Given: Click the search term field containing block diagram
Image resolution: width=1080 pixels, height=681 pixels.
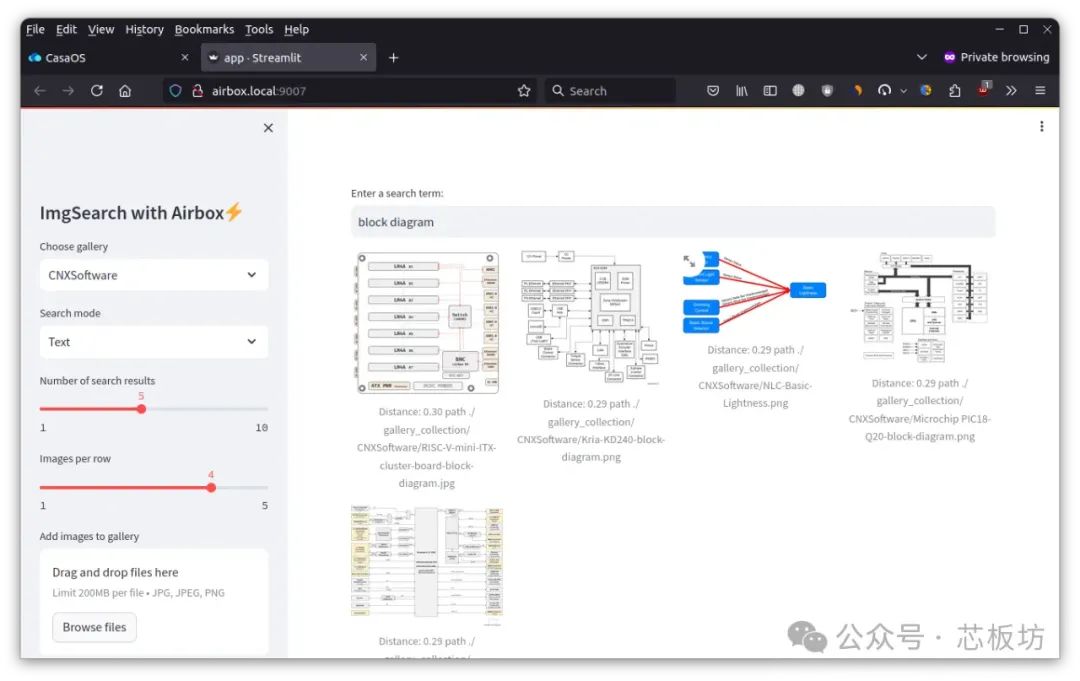Looking at the screenshot, I should point(672,222).
